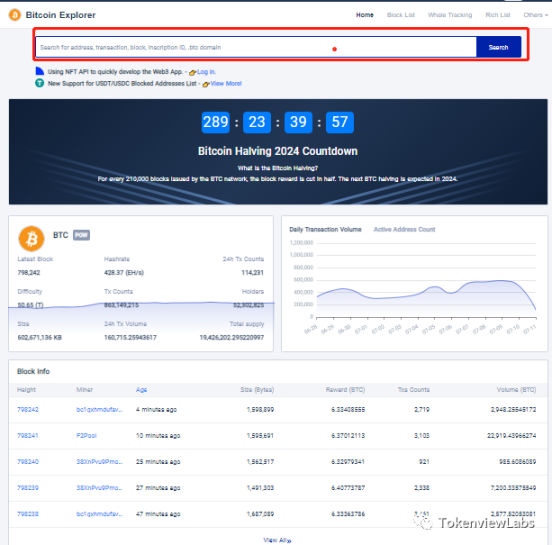552x545 pixels.
Task: Click the latest block value 798,242
Action: (29, 272)
